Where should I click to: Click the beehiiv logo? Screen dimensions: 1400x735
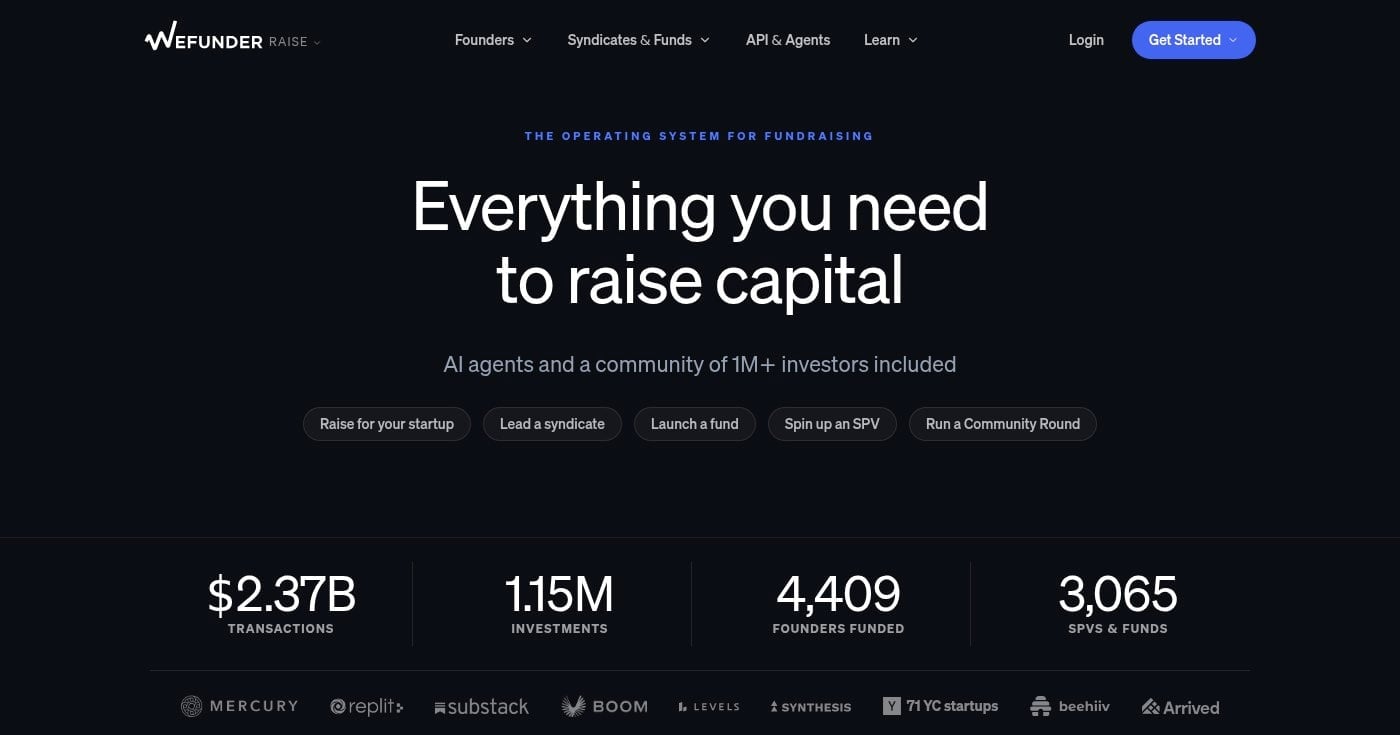point(1069,706)
